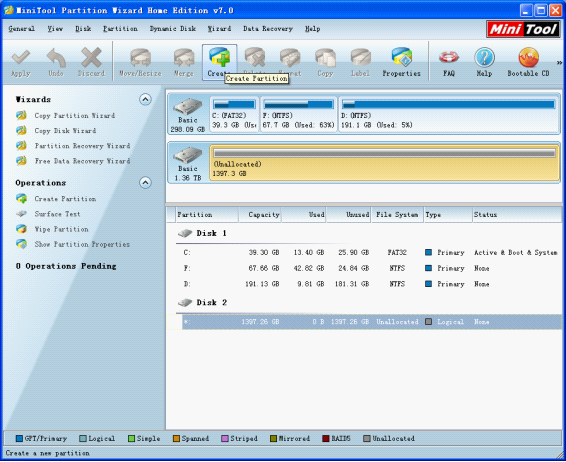This screenshot has height=462, width=566.
Task: Click the Spanned legend swatch
Action: 176,439
